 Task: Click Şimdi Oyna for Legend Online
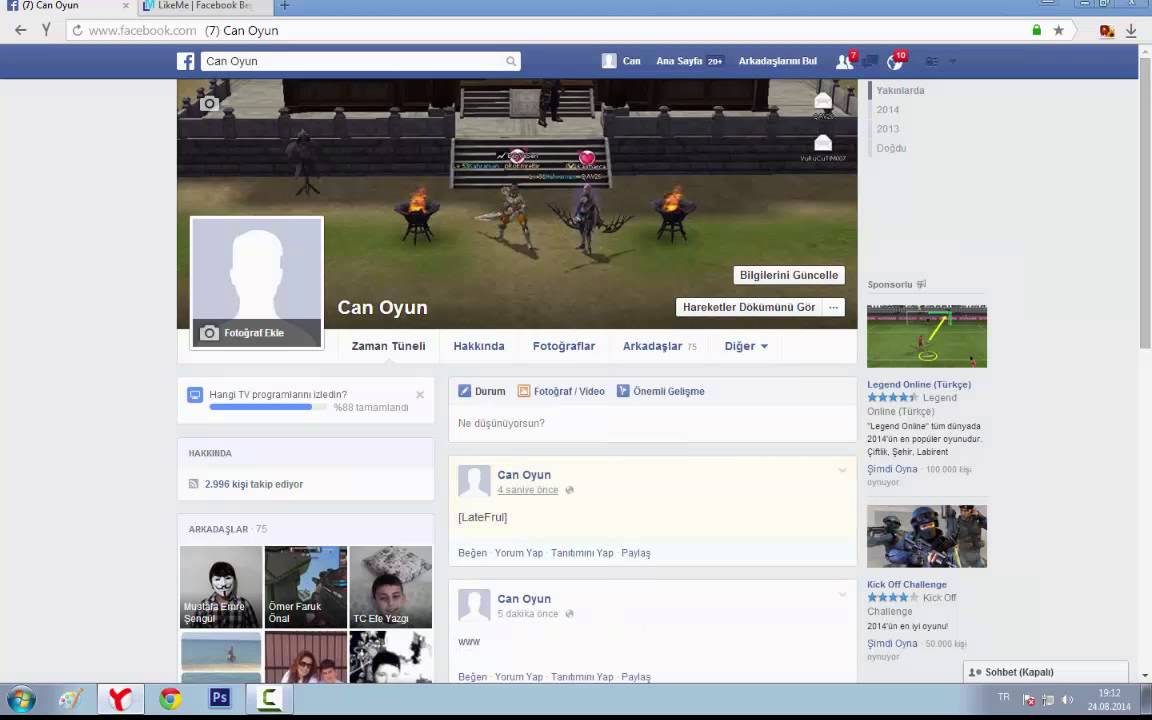click(x=892, y=469)
